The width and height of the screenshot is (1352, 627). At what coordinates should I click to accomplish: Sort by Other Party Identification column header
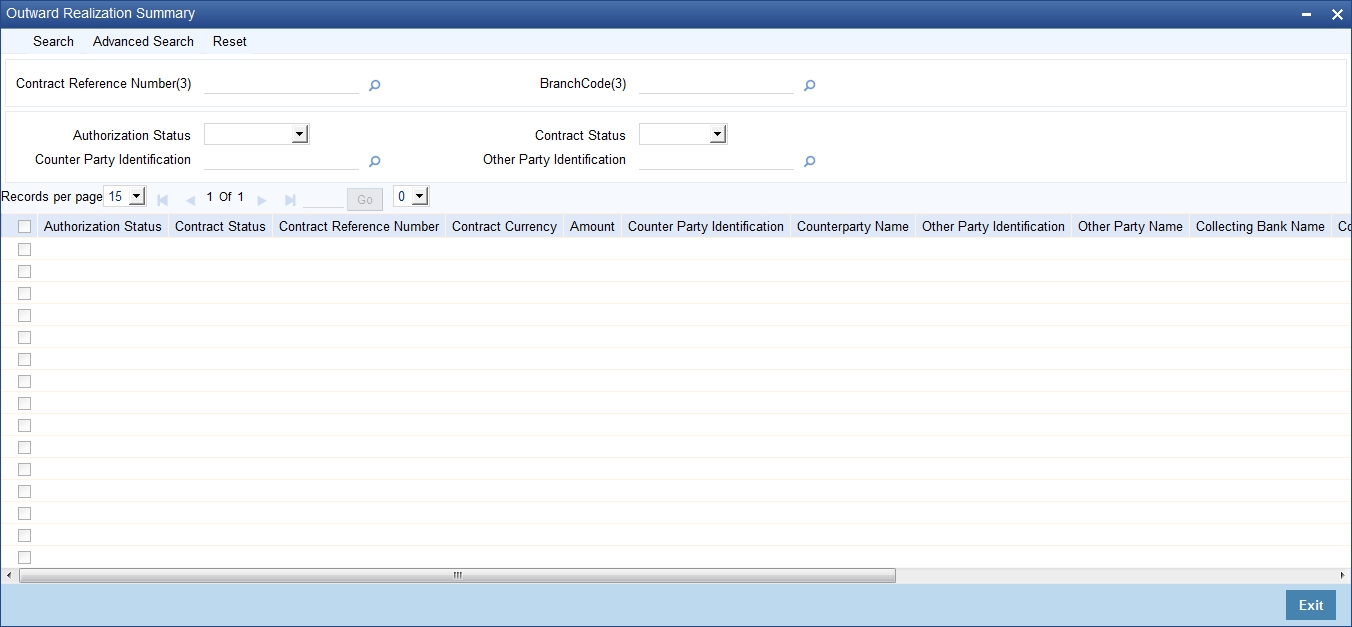point(993,227)
